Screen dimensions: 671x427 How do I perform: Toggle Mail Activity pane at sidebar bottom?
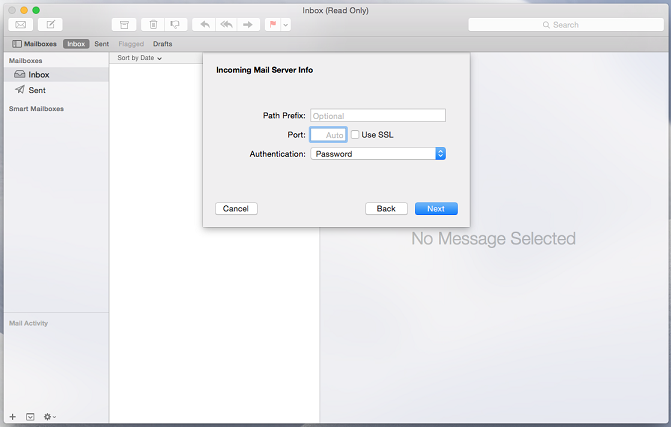click(x=30, y=416)
